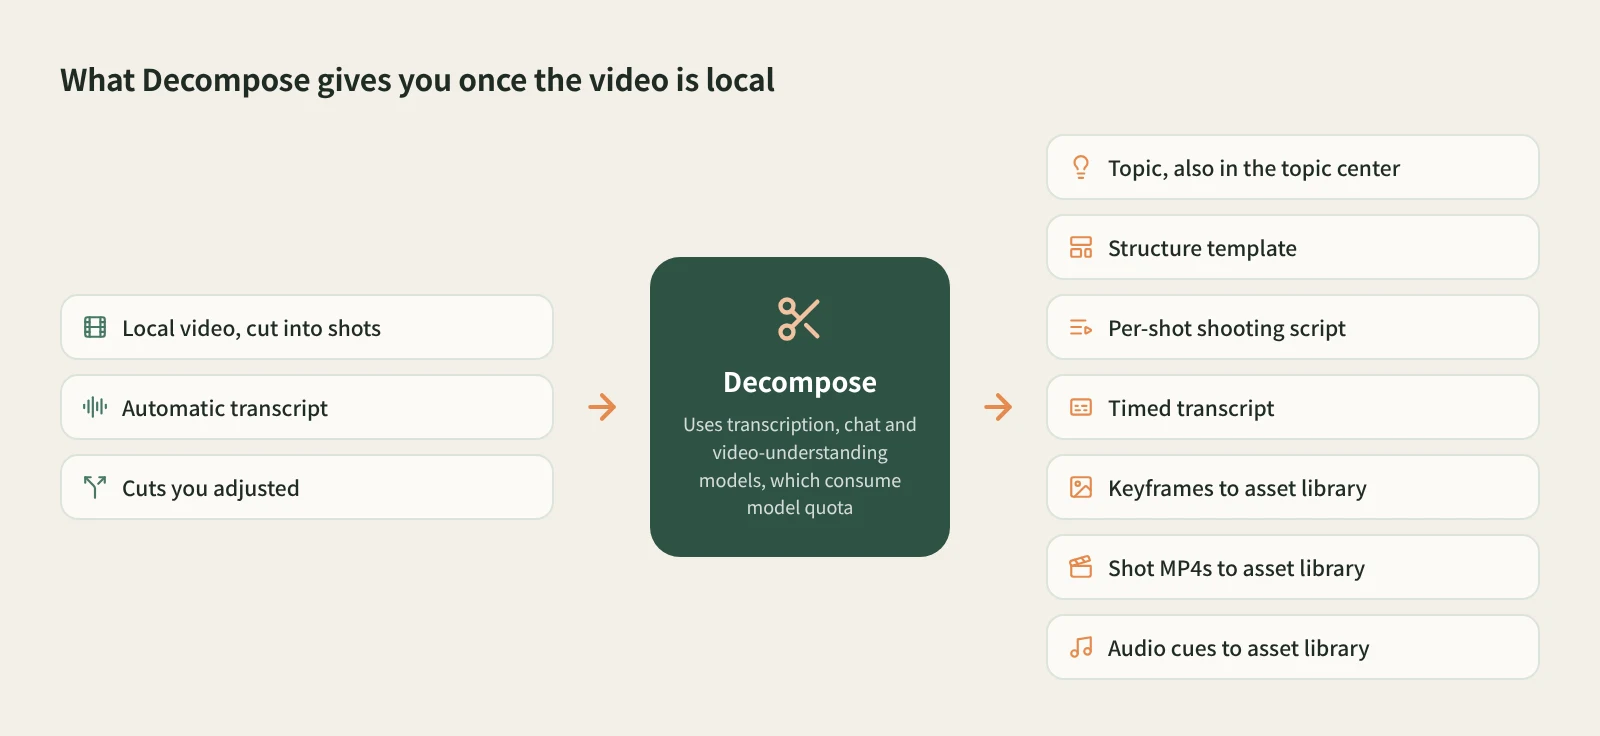Click the title "What Decompose gives you once the video is local"
1600x736 pixels.
(x=417, y=80)
